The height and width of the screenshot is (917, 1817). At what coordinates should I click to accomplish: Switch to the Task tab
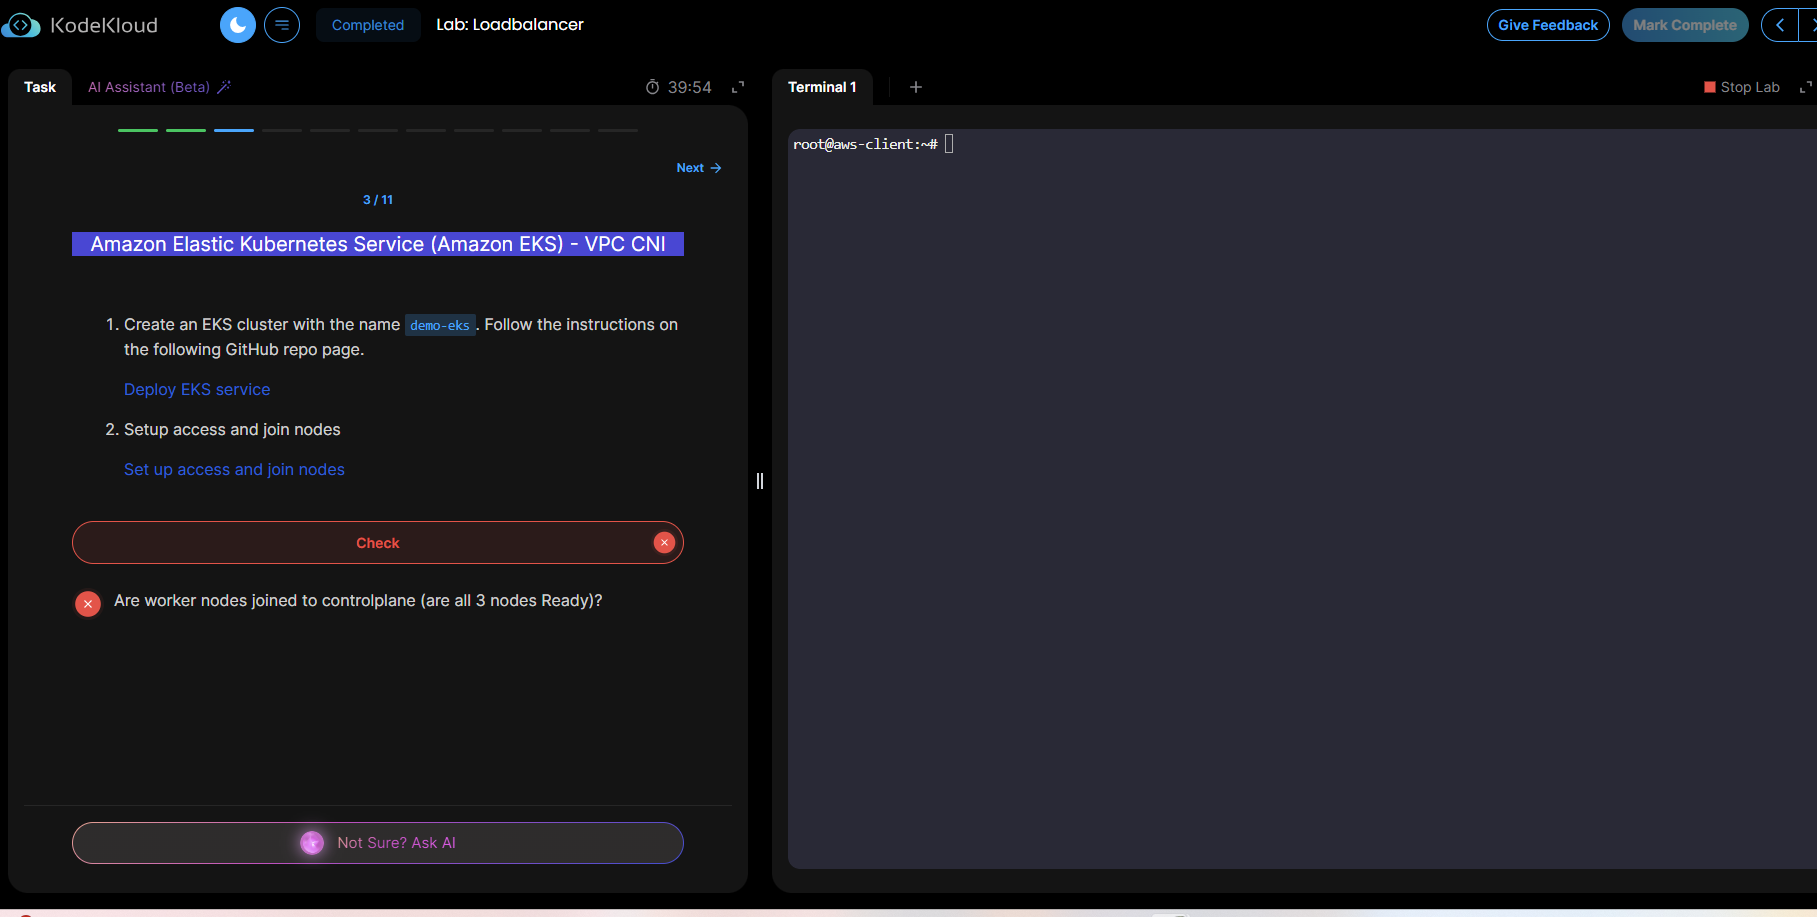pyautogui.click(x=40, y=87)
